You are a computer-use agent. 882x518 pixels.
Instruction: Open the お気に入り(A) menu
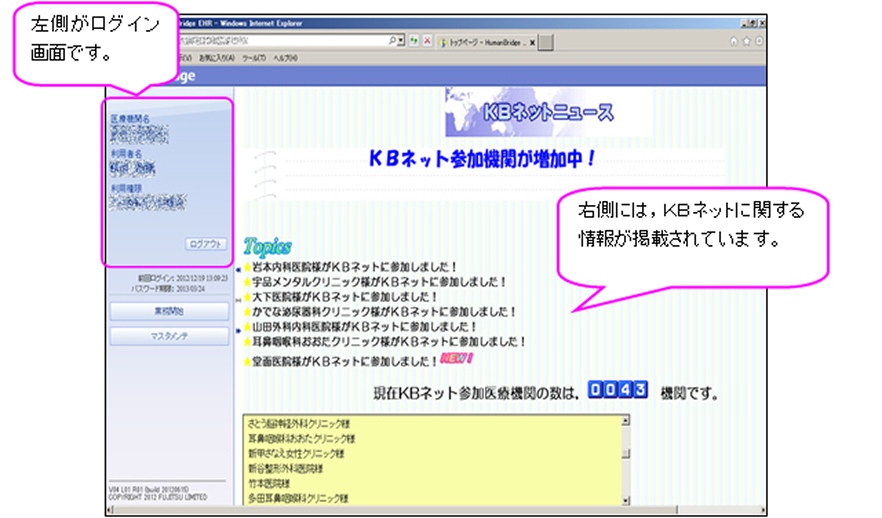pyautogui.click(x=215, y=58)
